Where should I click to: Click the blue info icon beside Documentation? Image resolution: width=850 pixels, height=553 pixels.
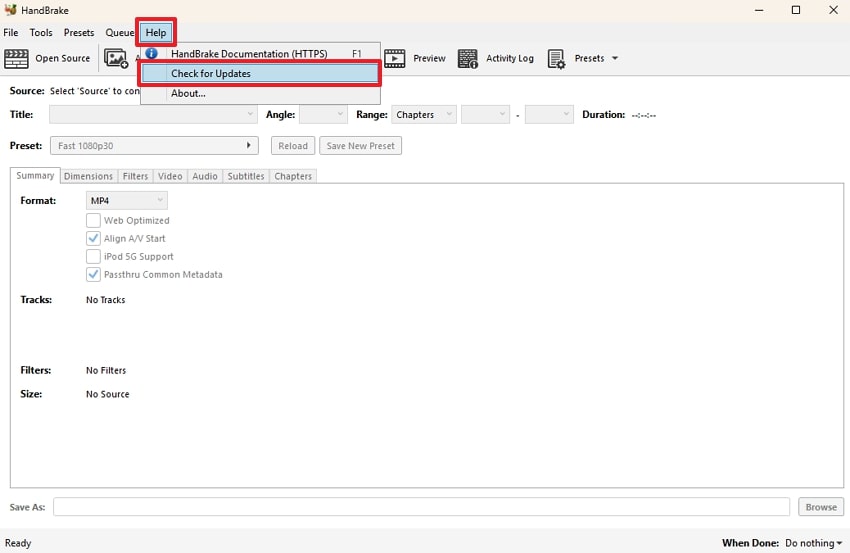(152, 53)
